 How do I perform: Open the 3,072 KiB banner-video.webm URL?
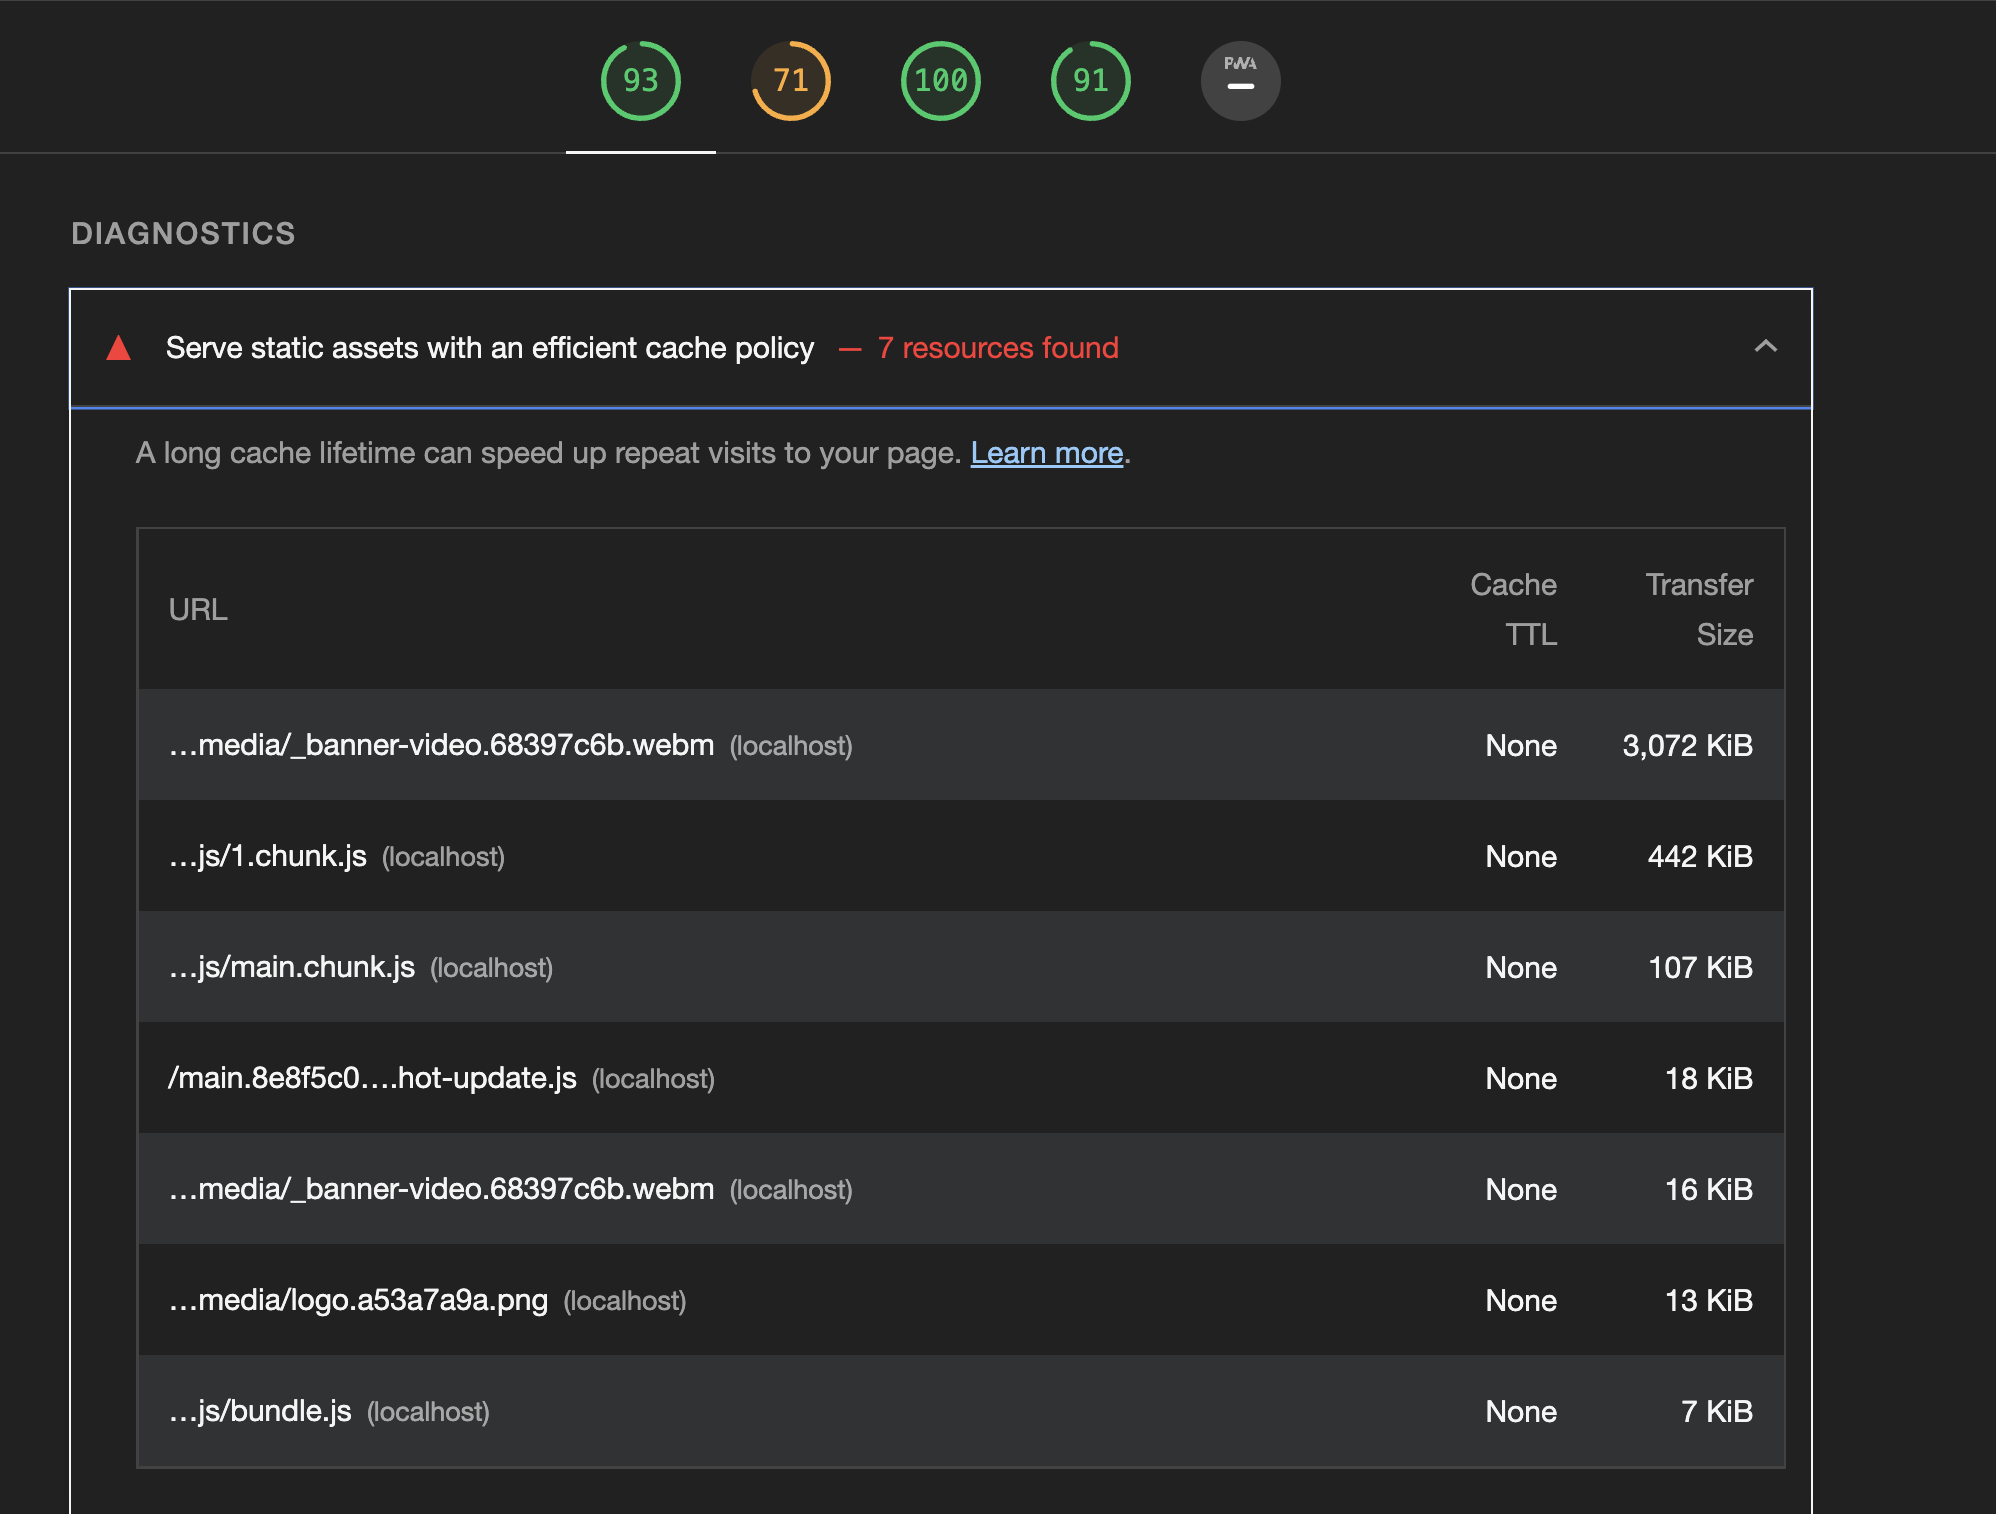[x=441, y=745]
